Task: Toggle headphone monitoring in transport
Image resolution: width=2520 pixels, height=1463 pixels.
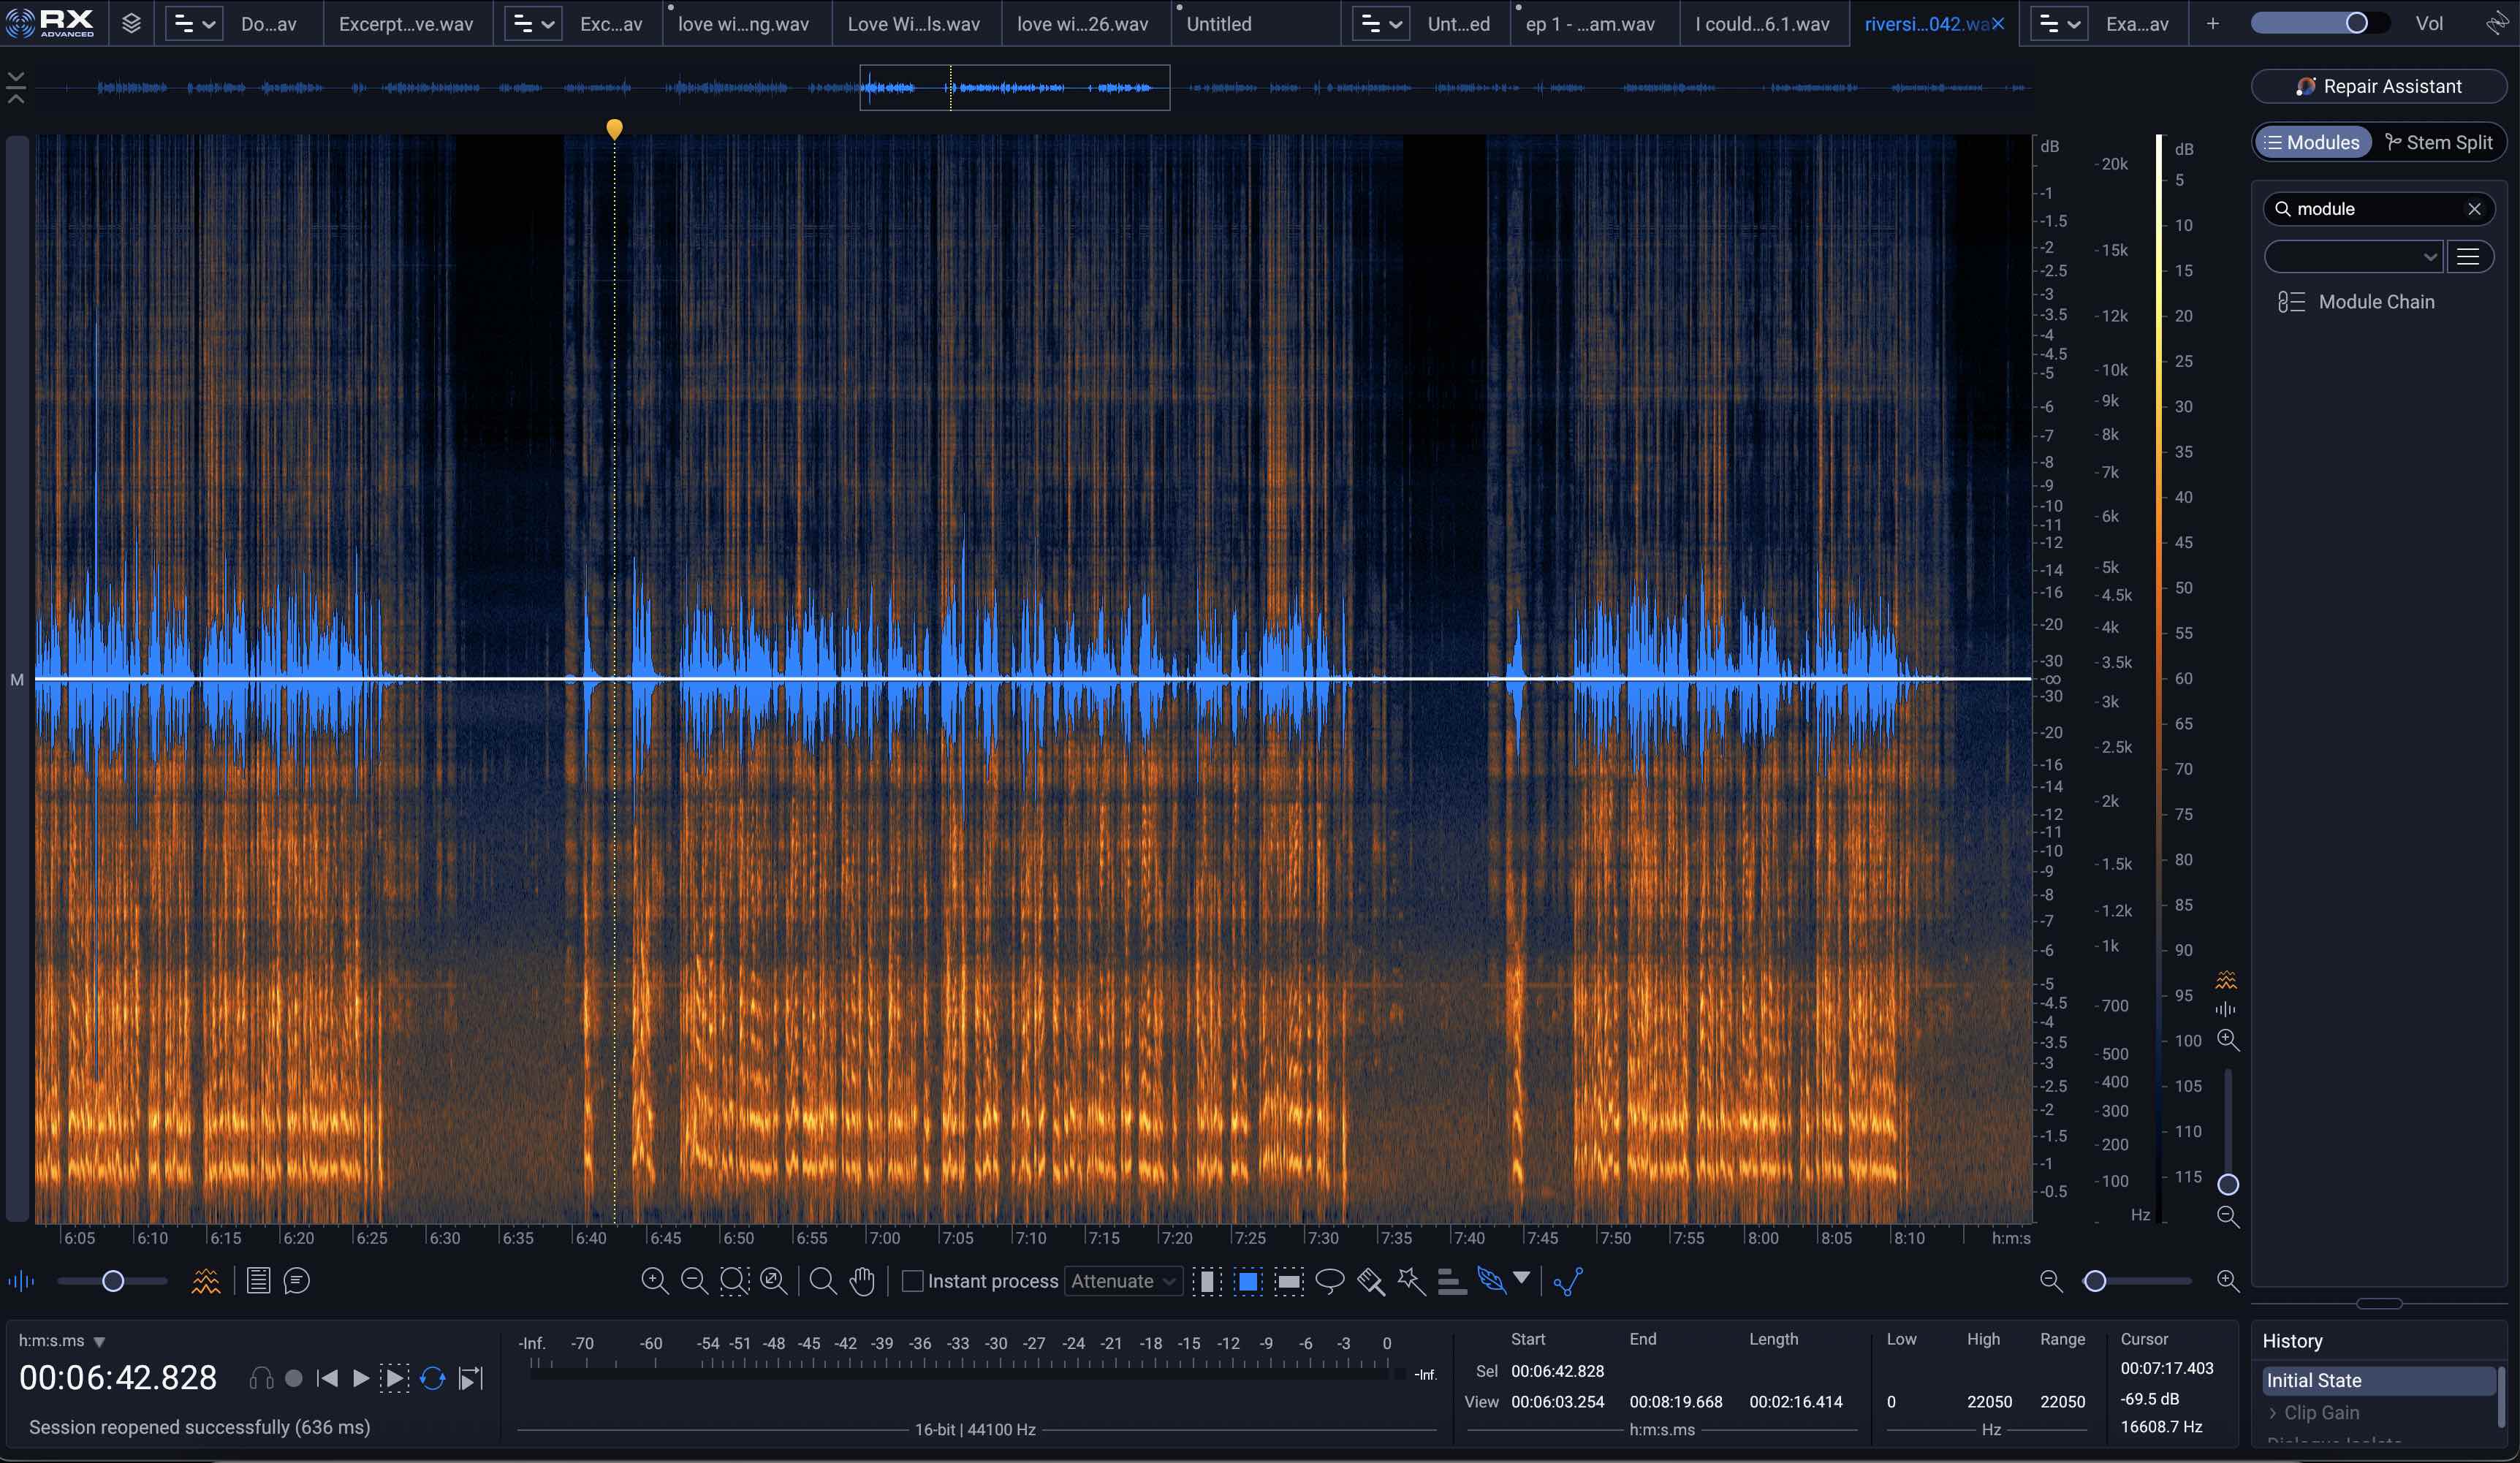Action: (x=260, y=1378)
